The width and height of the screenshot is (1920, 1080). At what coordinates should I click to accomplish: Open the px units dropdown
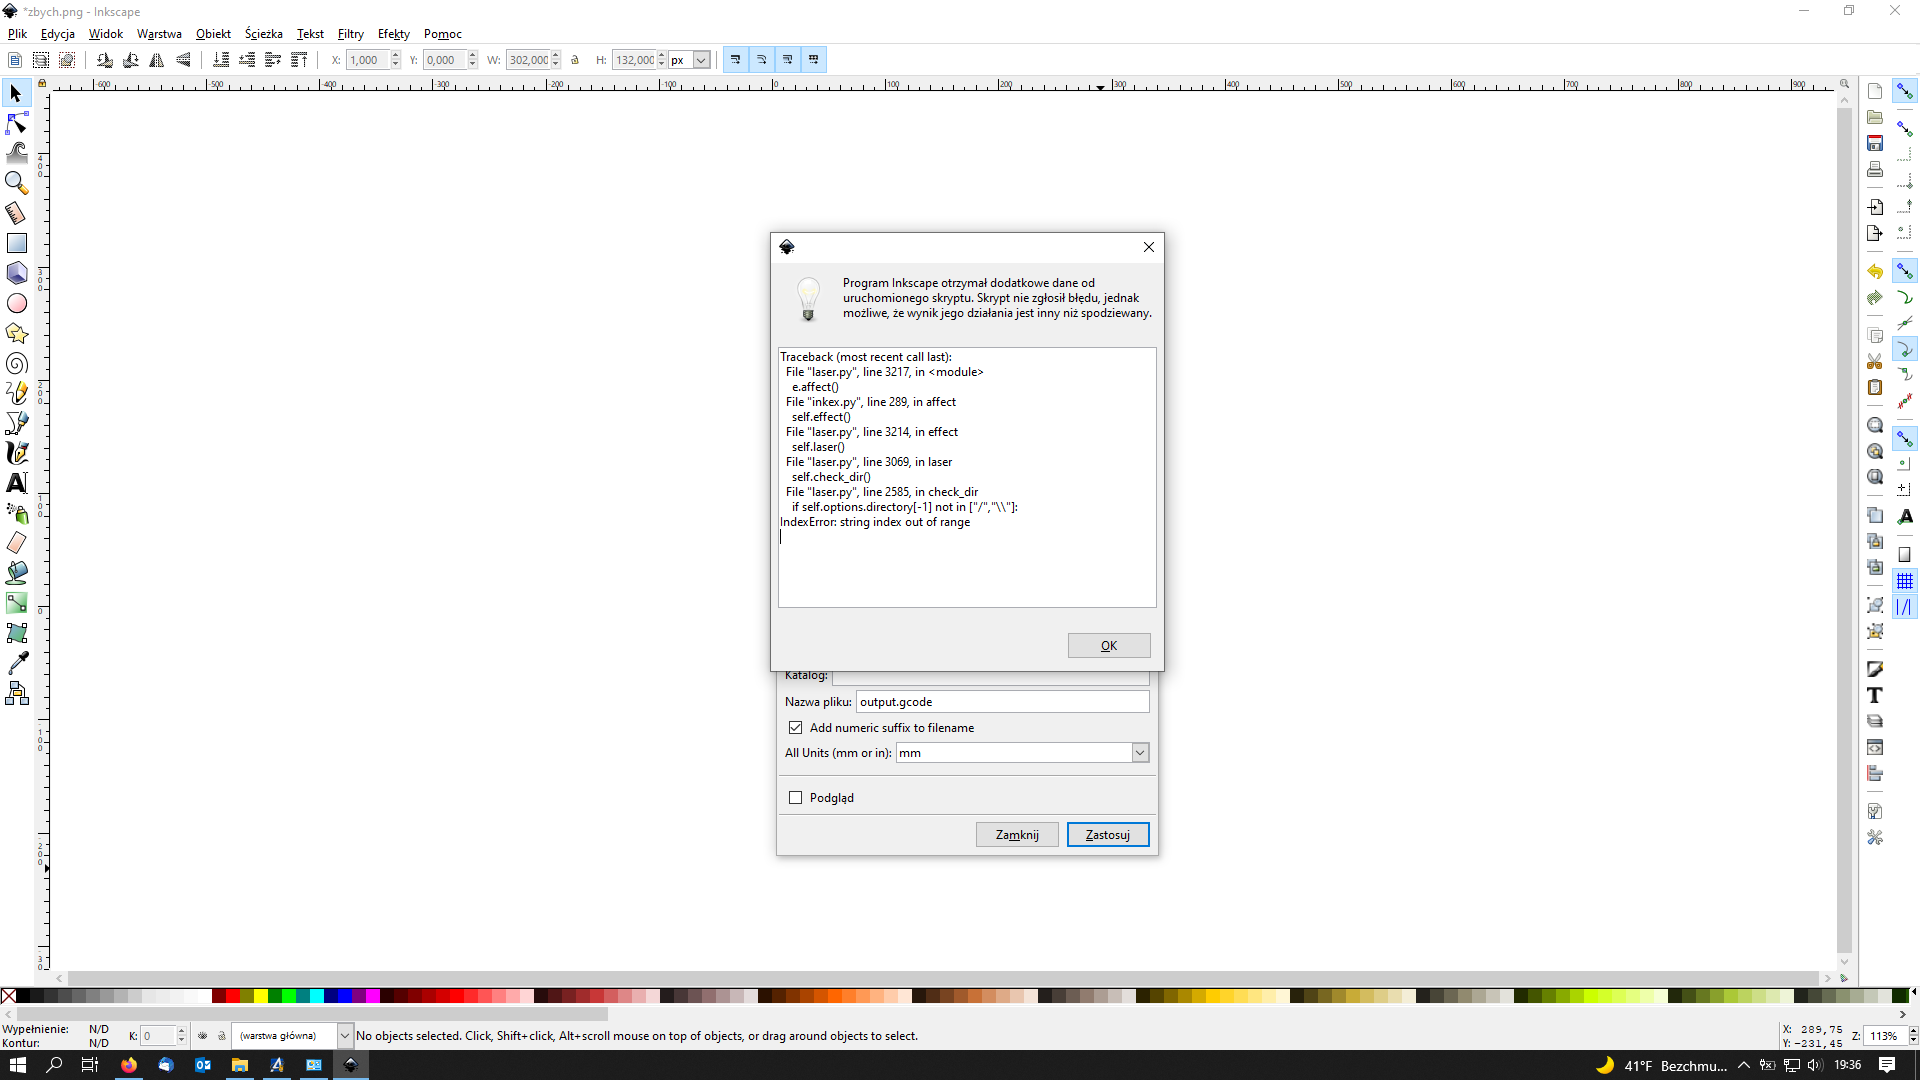(702, 60)
